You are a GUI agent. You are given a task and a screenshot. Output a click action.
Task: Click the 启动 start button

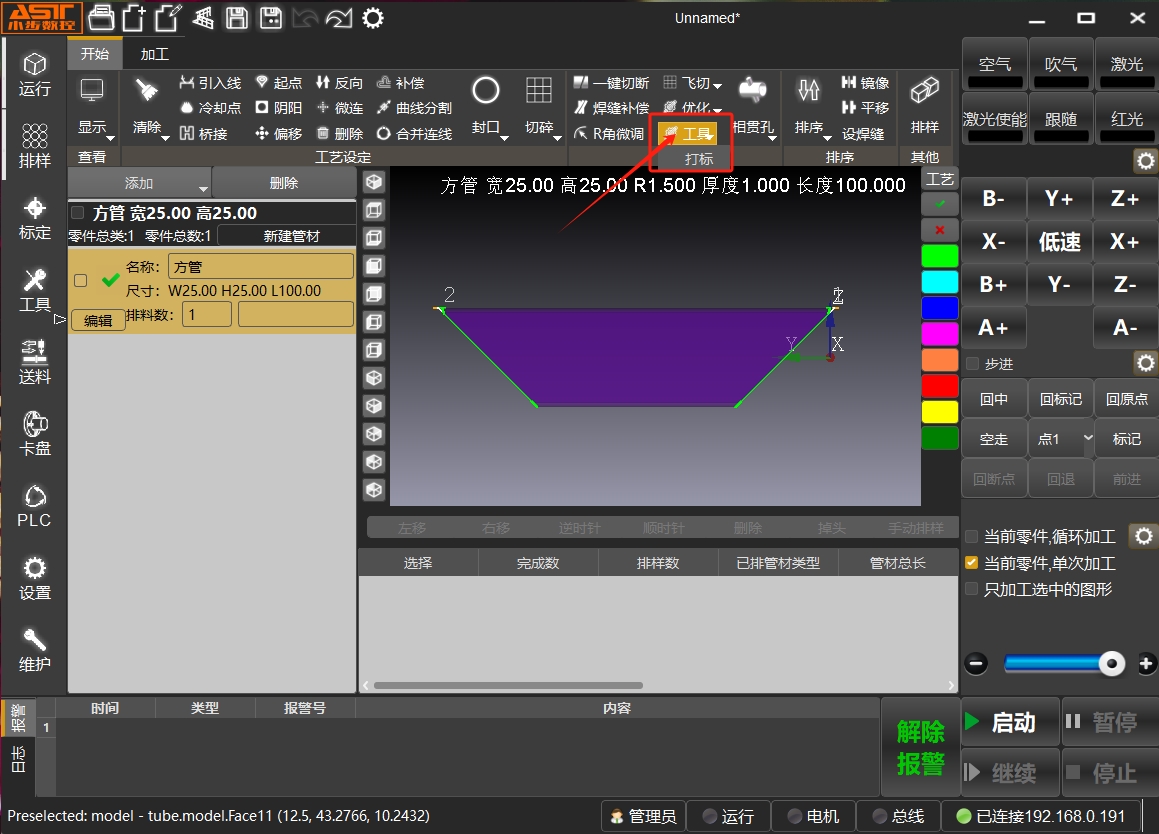coord(1010,722)
